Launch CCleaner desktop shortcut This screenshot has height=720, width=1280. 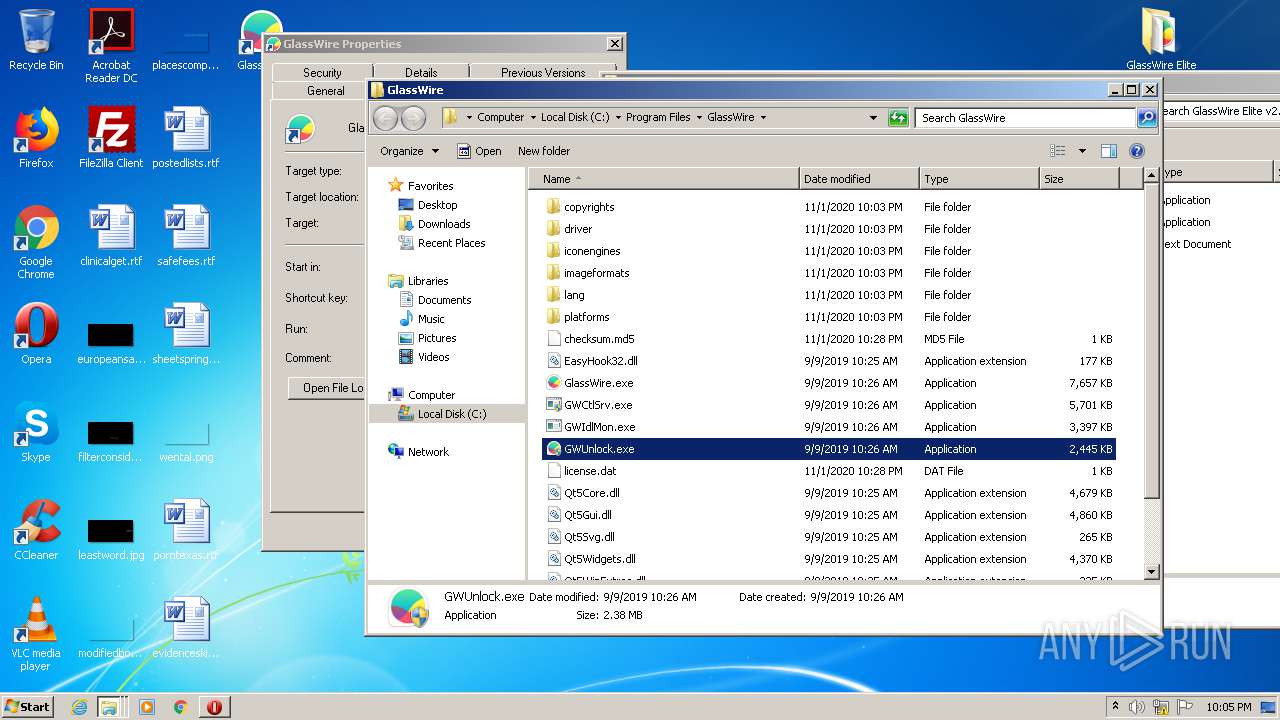point(36,529)
